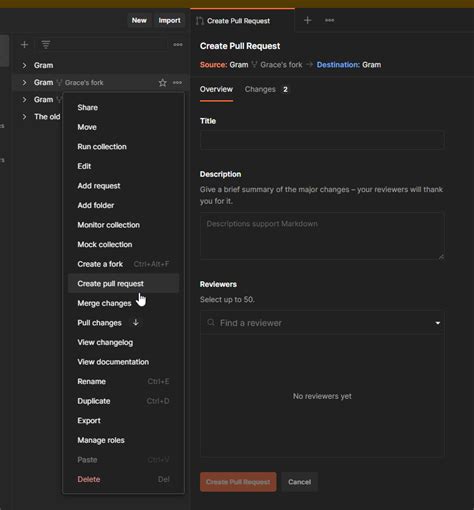Focus the Description markdown text area

tap(322, 236)
